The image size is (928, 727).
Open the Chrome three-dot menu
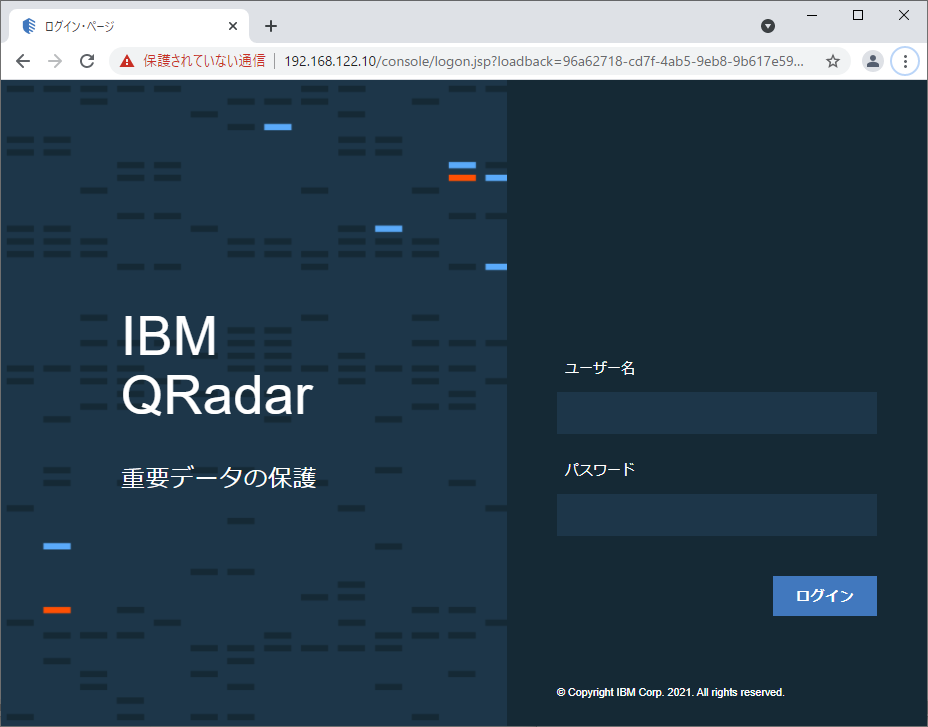pos(905,61)
